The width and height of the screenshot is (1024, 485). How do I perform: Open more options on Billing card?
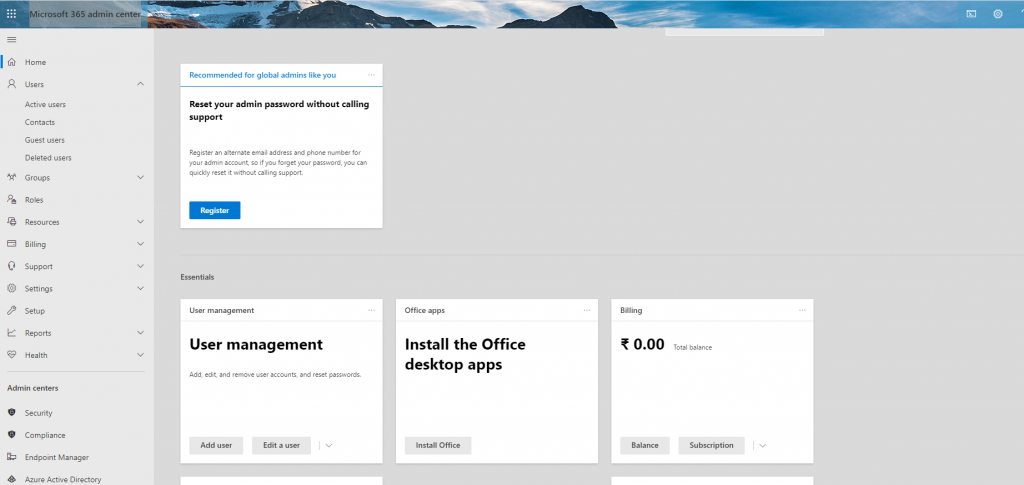pyautogui.click(x=803, y=311)
